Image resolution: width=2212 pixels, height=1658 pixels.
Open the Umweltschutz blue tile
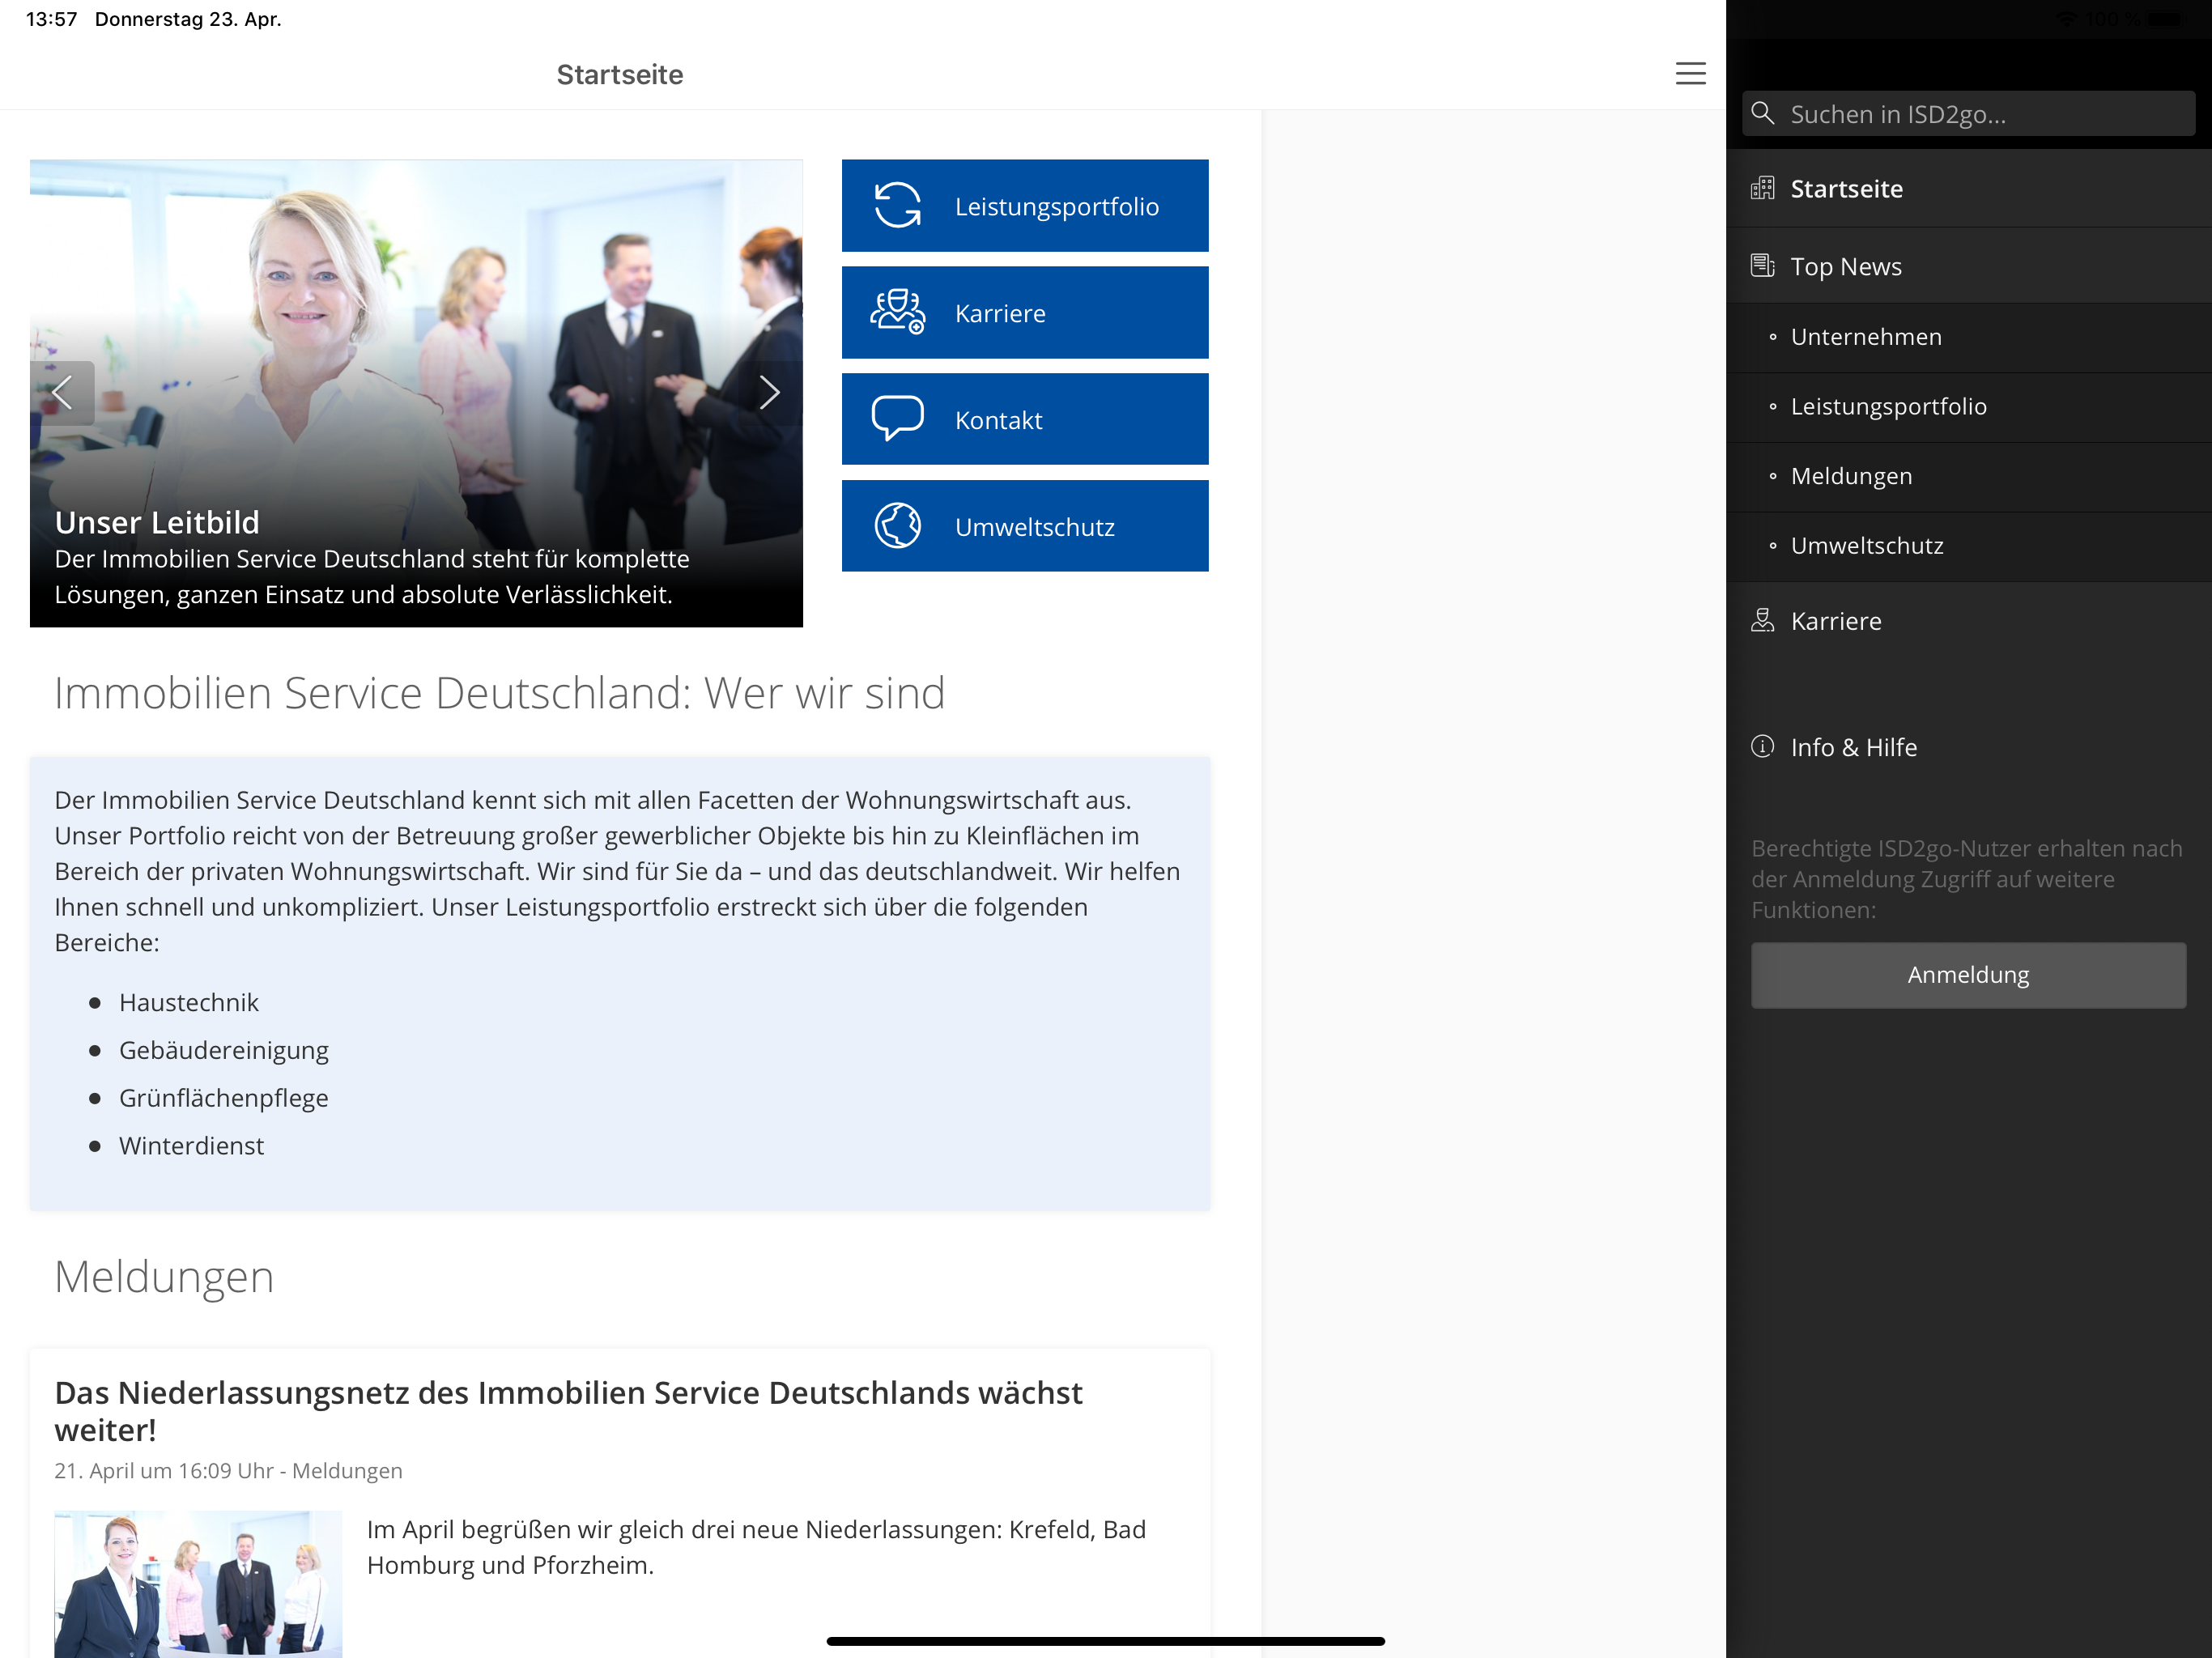coord(1024,526)
